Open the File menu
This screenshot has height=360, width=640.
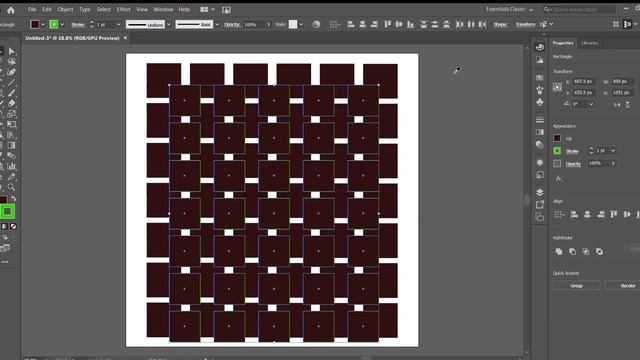pos(32,9)
